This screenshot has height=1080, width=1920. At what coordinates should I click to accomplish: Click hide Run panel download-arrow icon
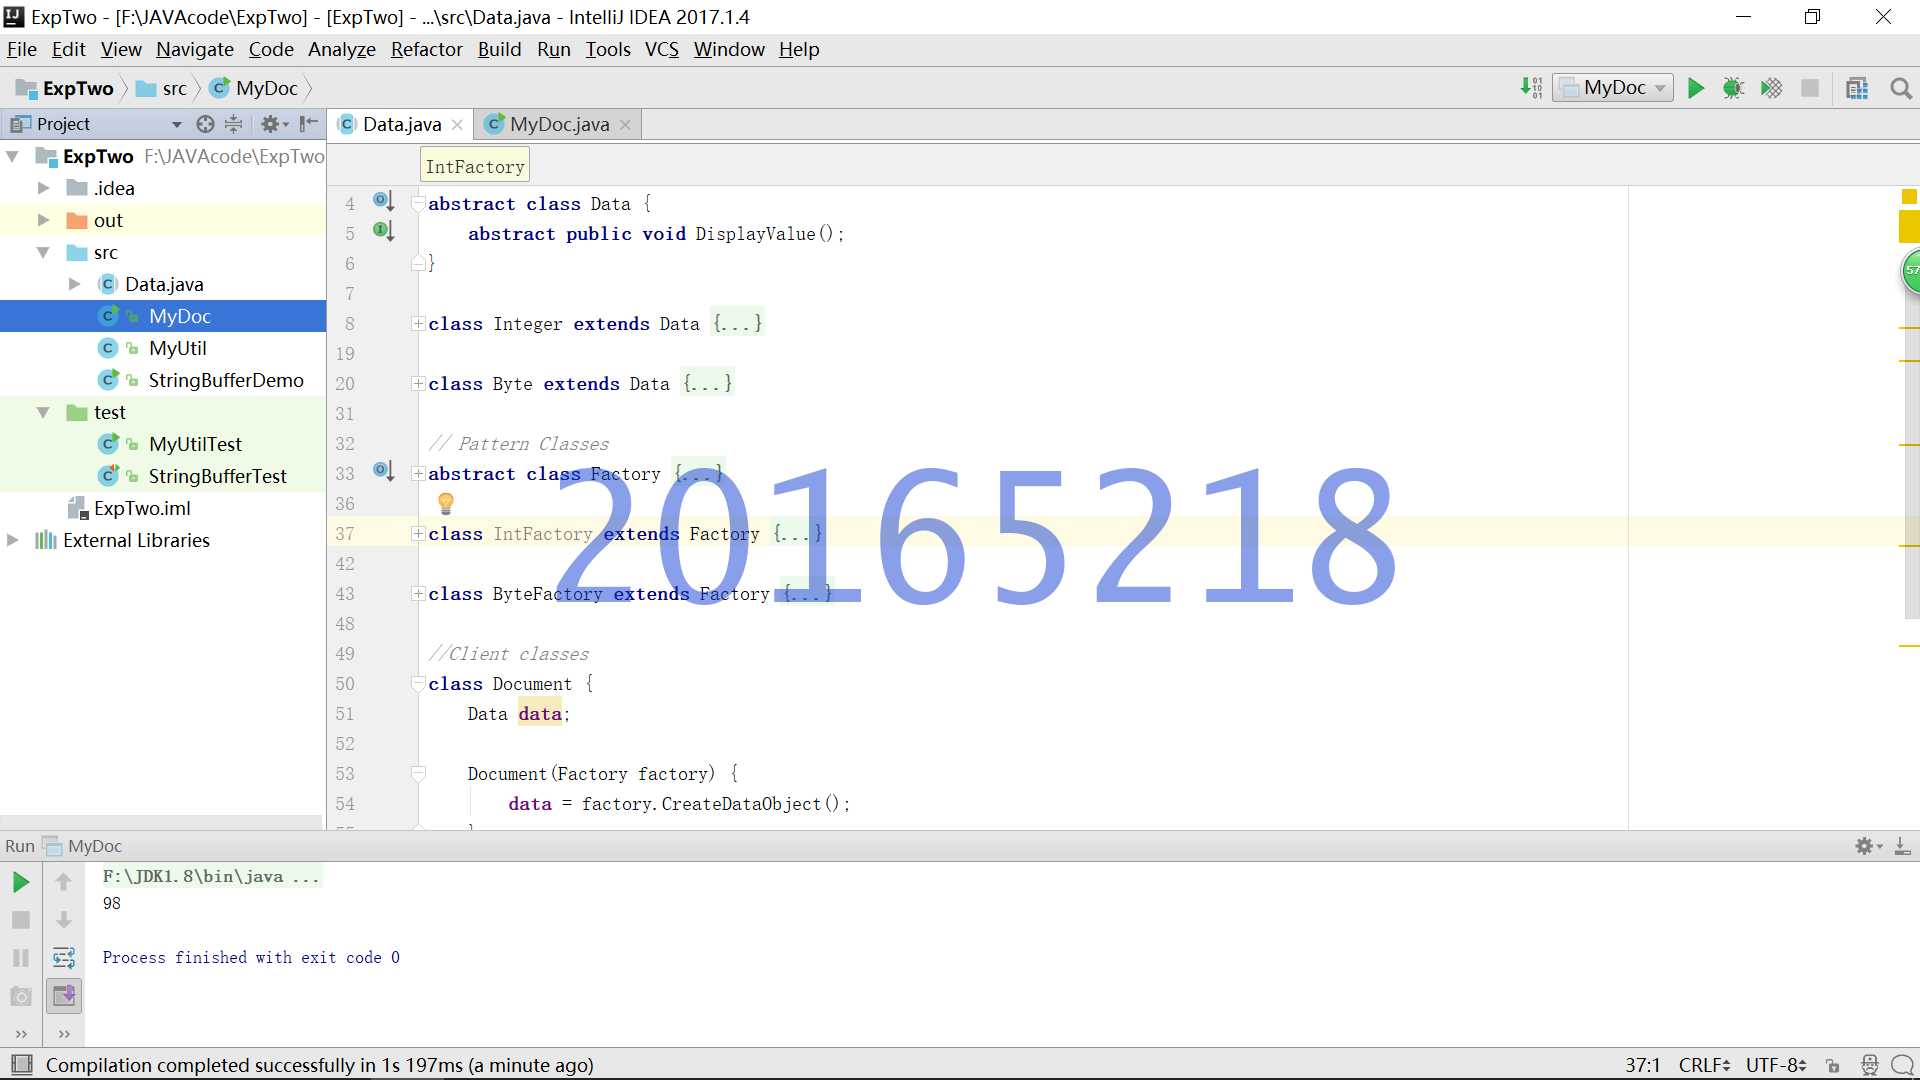tap(1902, 846)
